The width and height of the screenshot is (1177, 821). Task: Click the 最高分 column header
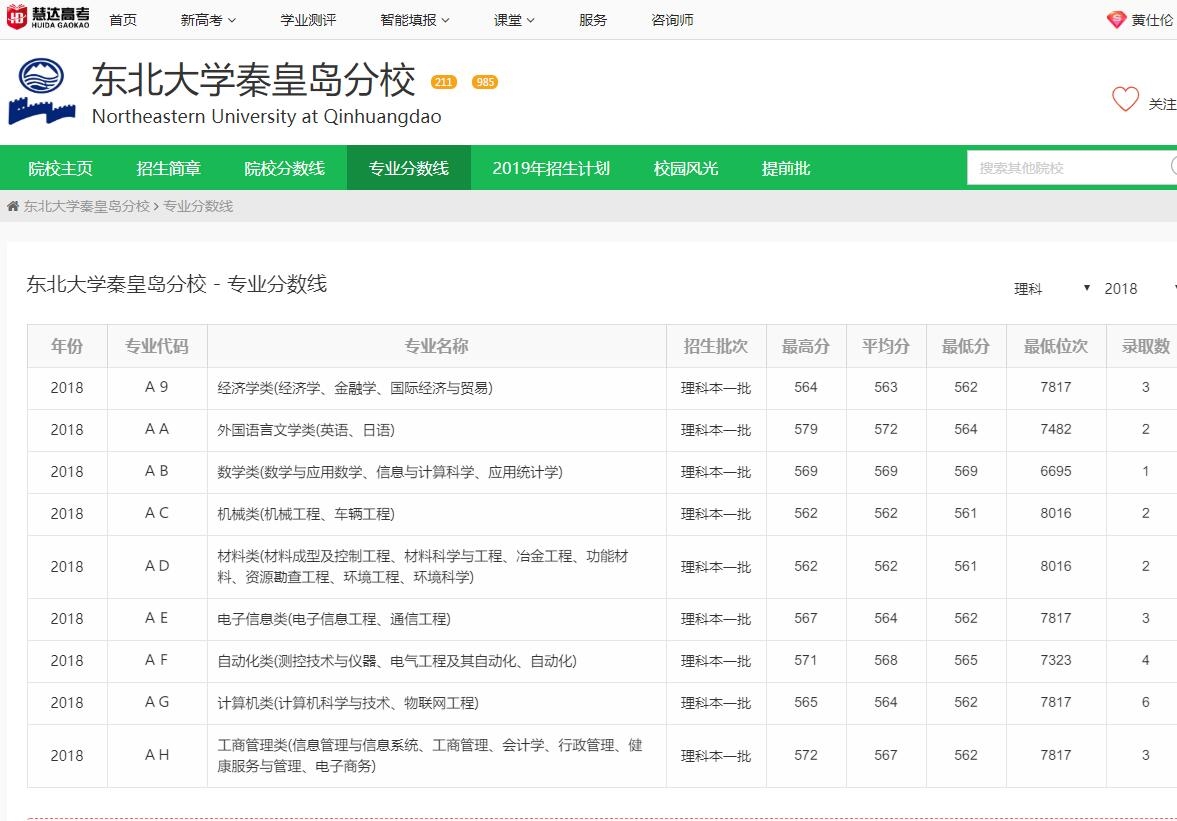(x=805, y=346)
